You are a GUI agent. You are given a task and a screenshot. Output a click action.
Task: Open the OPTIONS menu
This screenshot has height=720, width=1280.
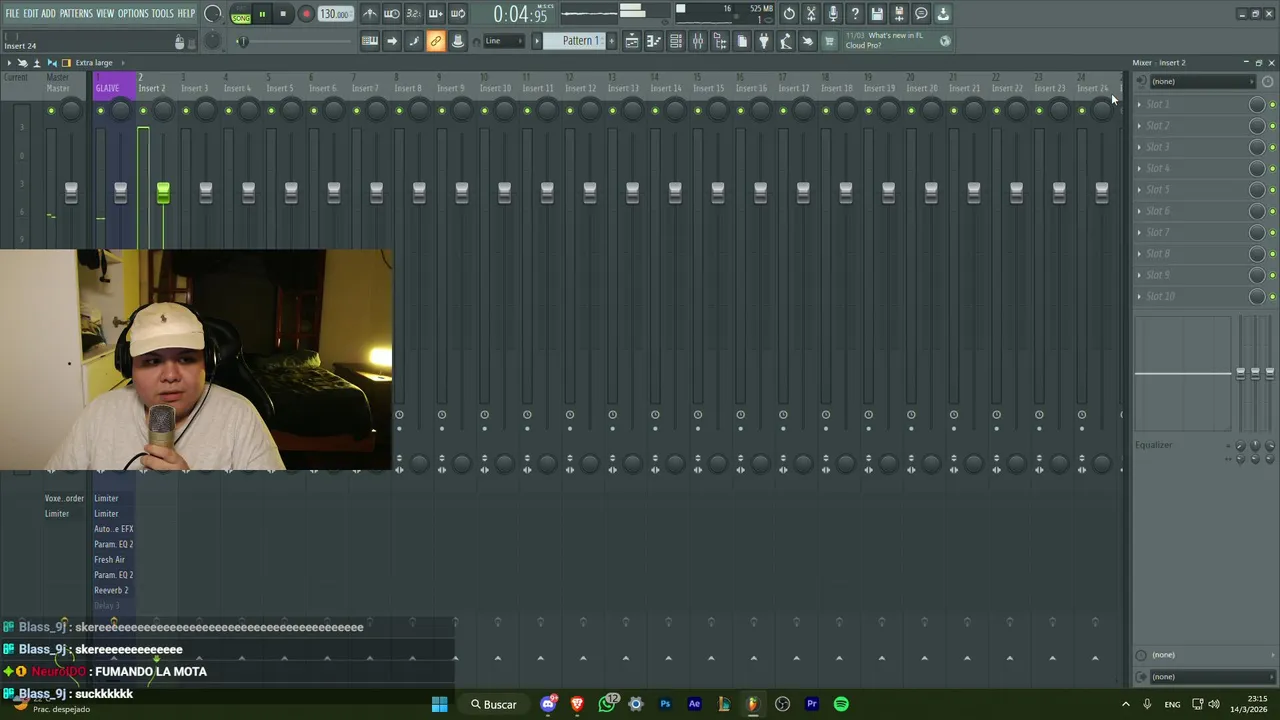[x=133, y=13]
